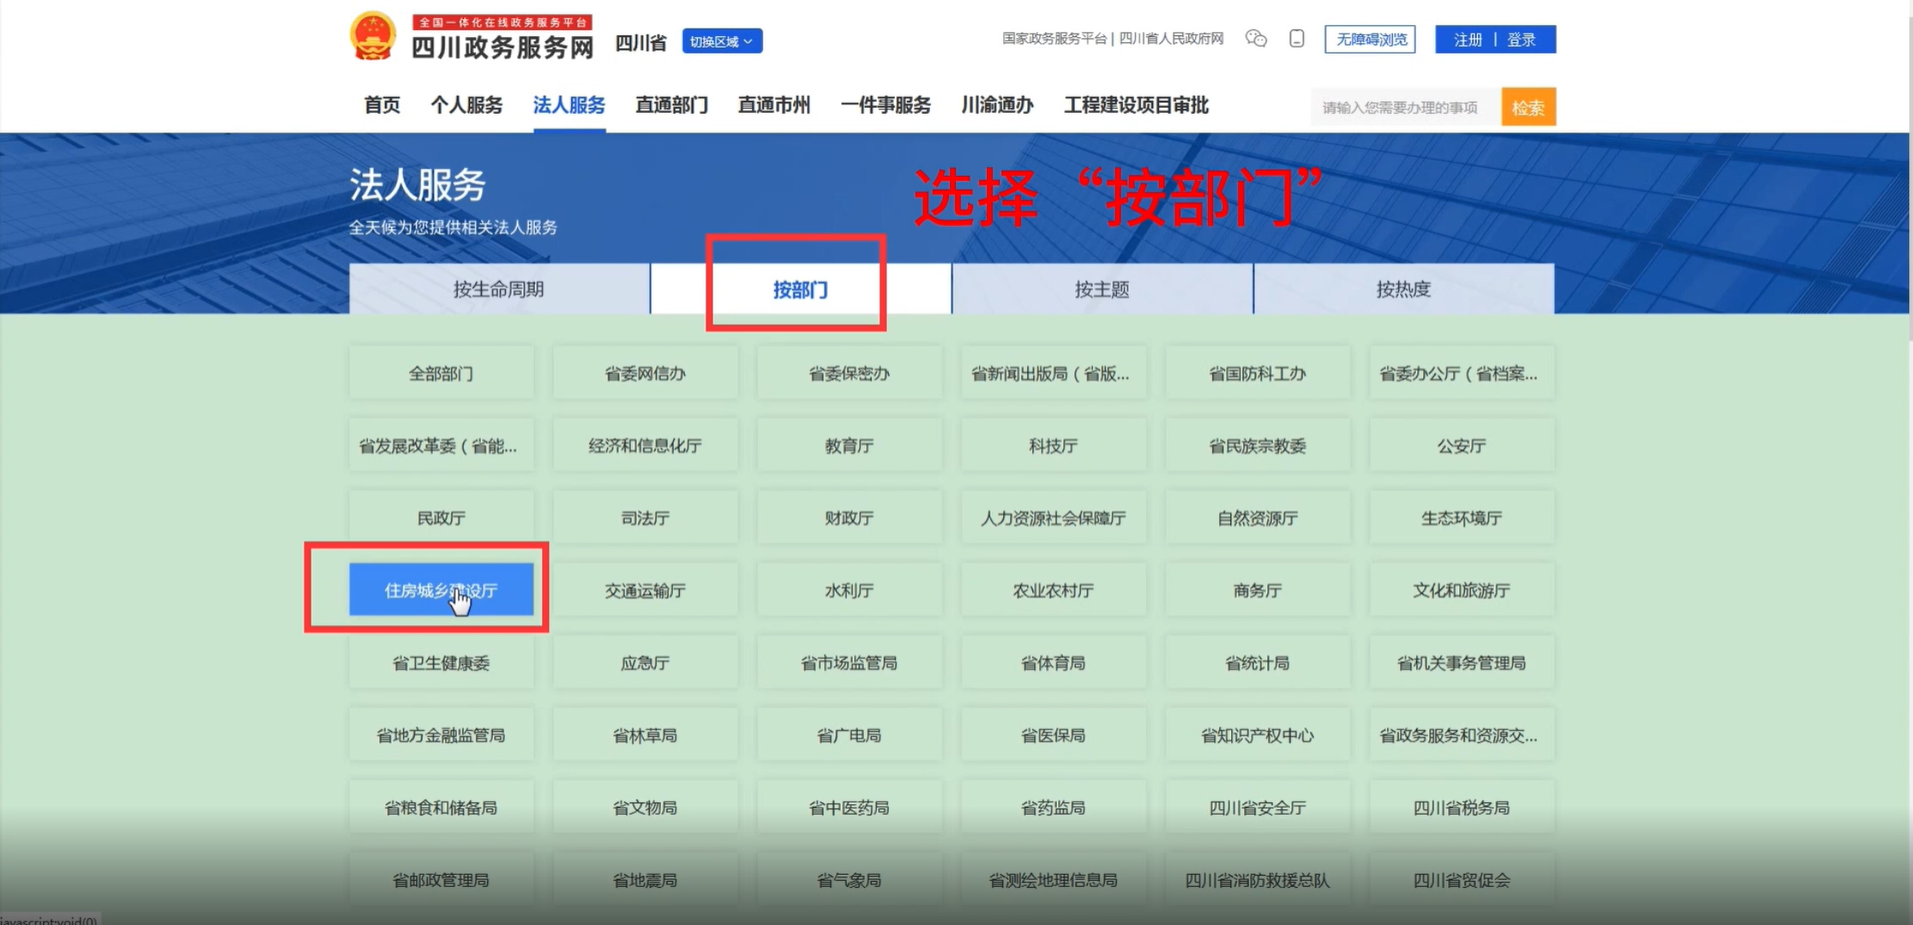Select 应急厅 department
Screen dimensions: 1913x925
(645, 662)
